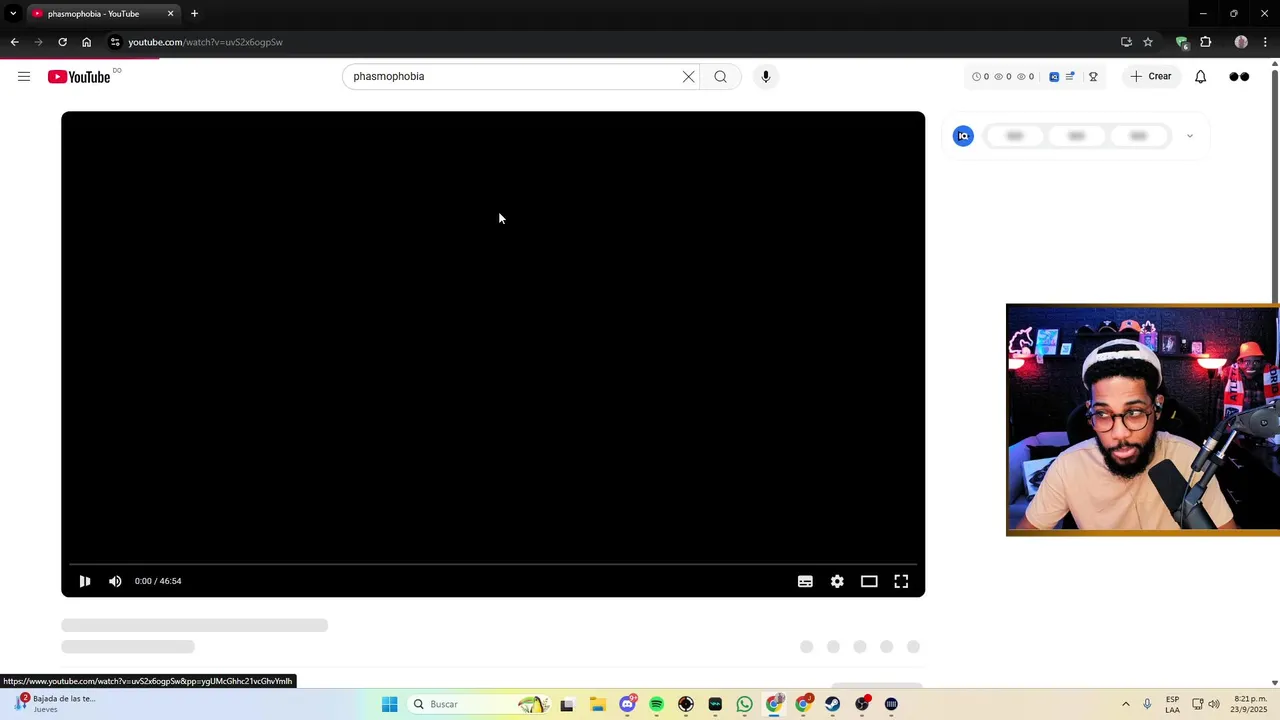Open the tab search dropdown
1280x720 pixels.
tap(13, 14)
